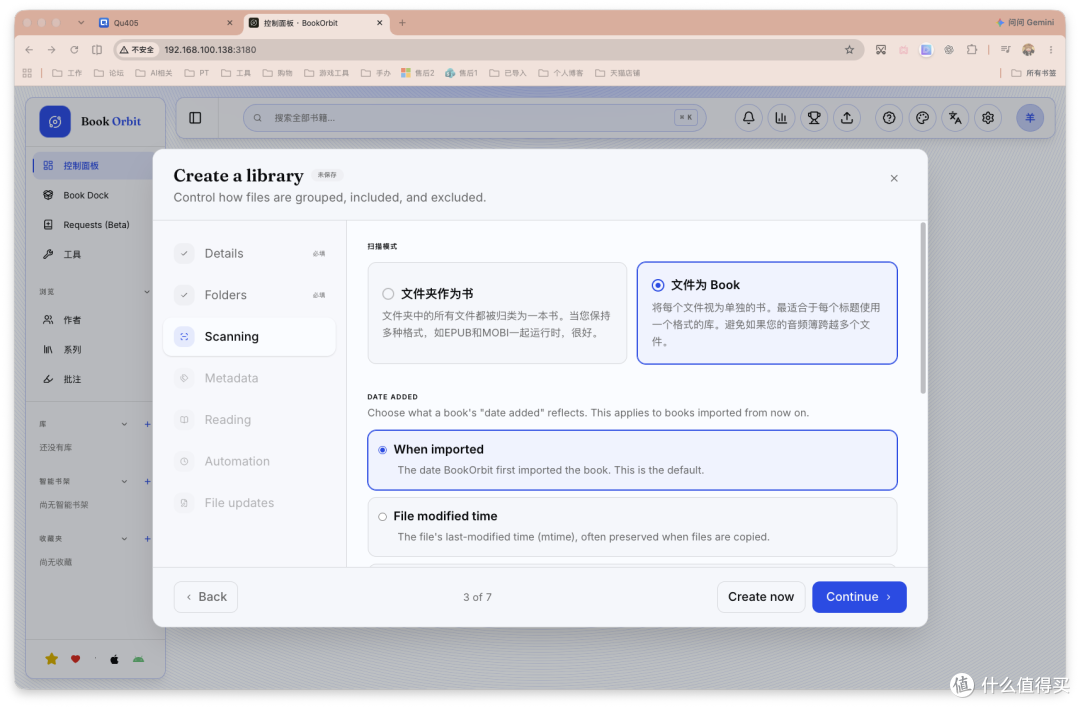Click the Create now button
1080x708 pixels.
[x=761, y=597]
